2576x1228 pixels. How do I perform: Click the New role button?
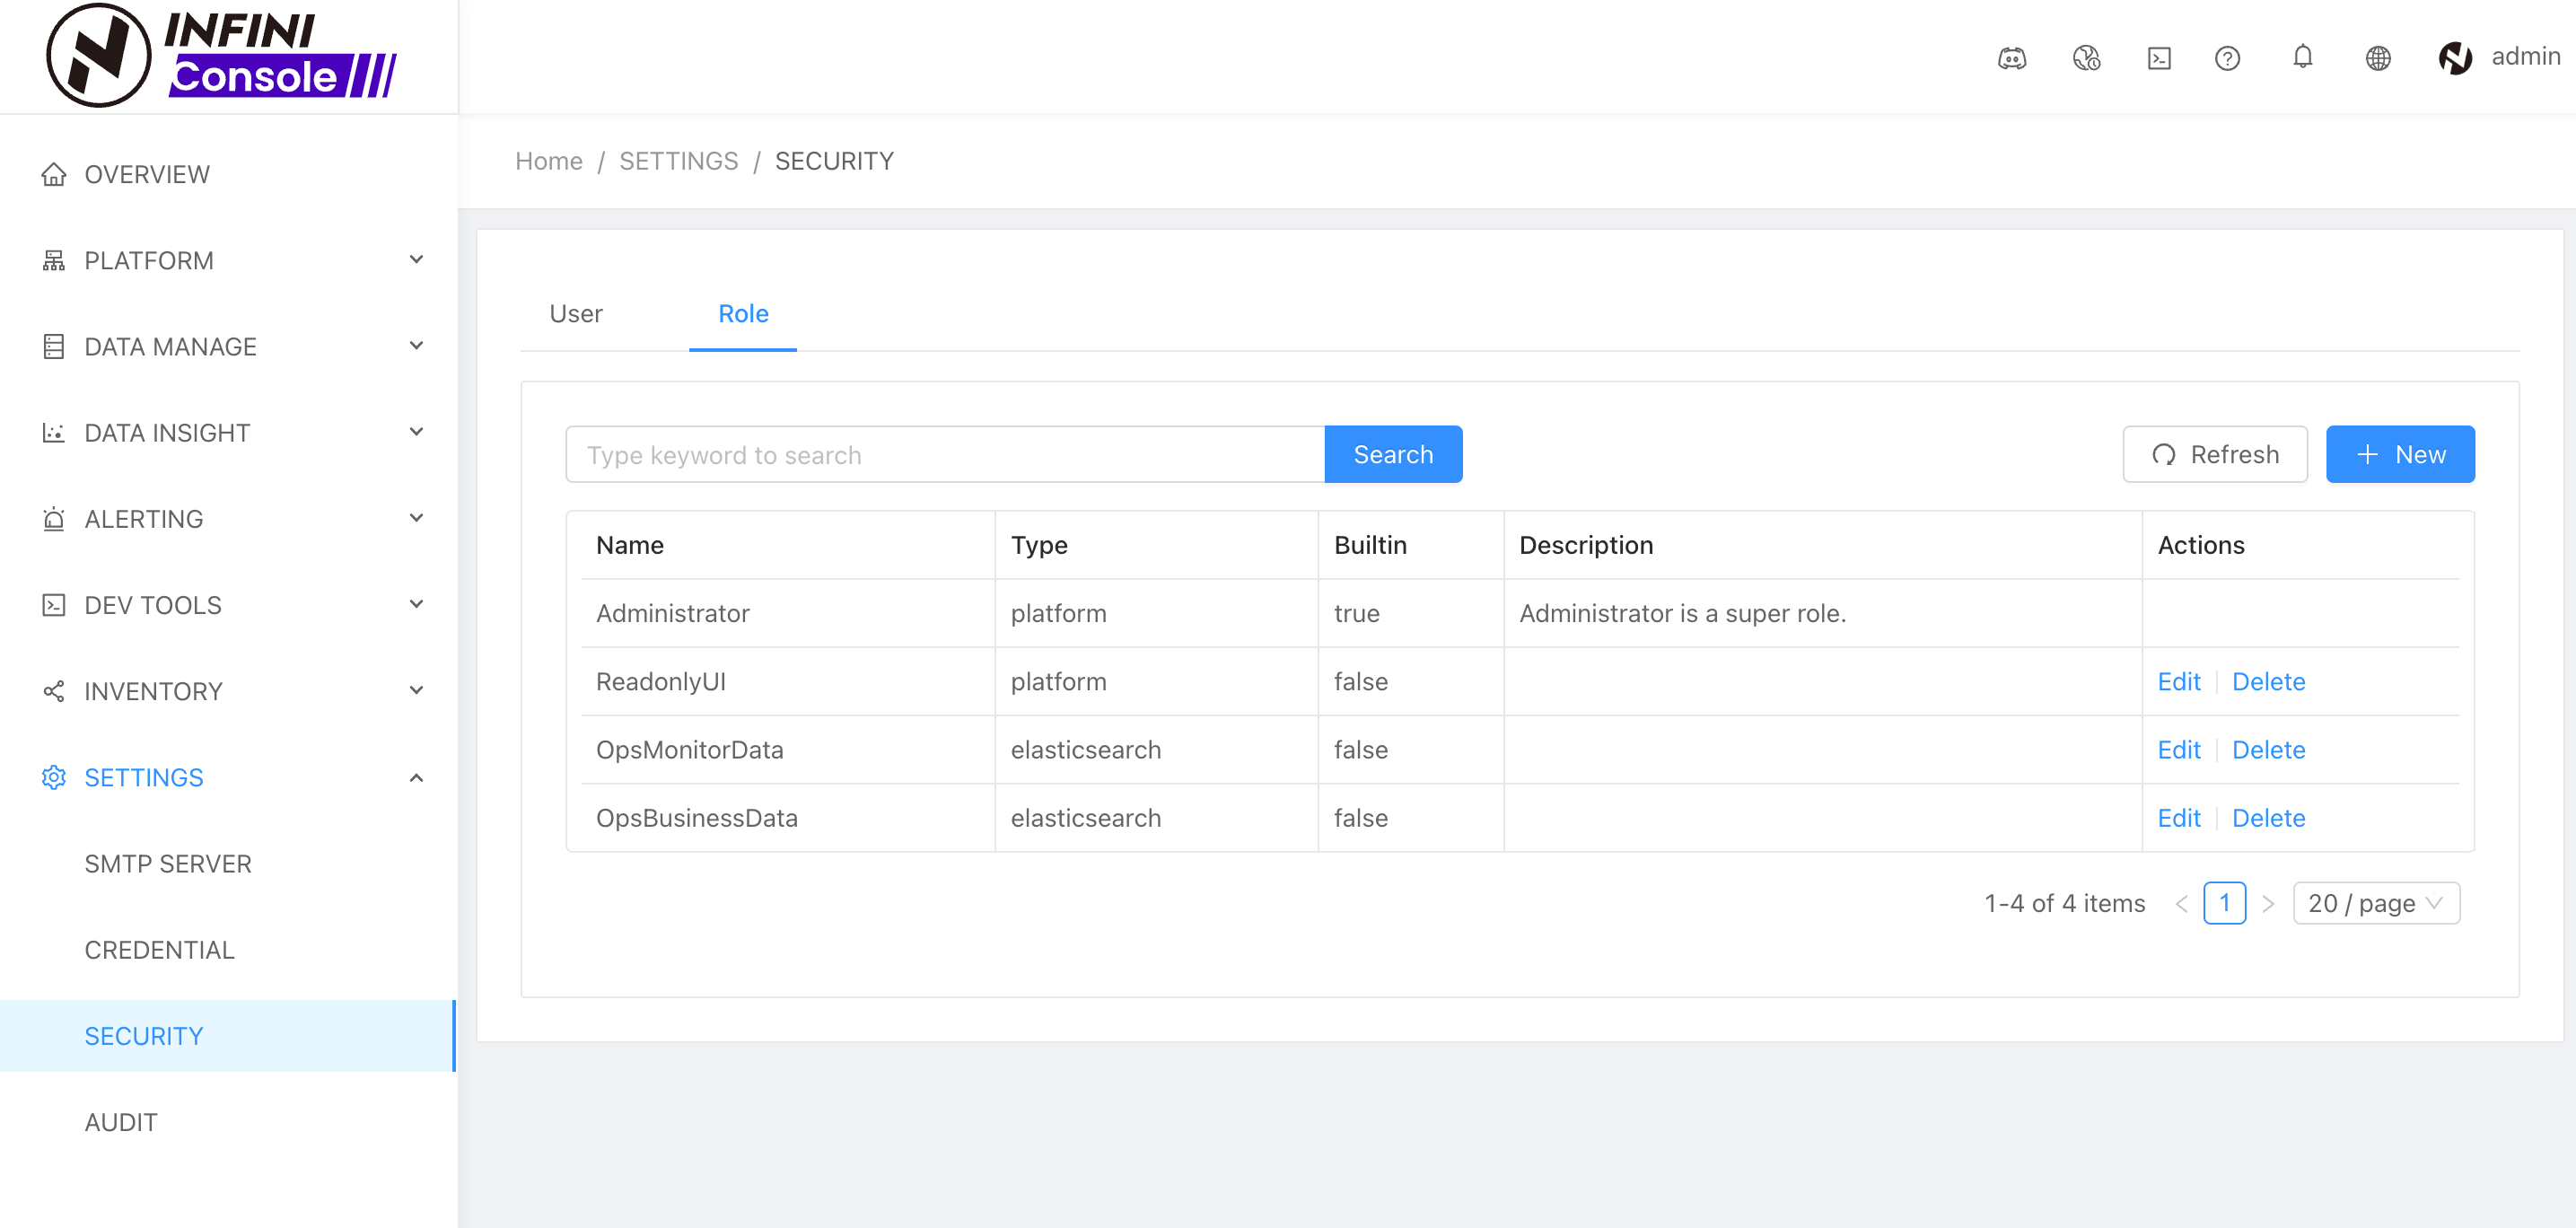click(2399, 455)
